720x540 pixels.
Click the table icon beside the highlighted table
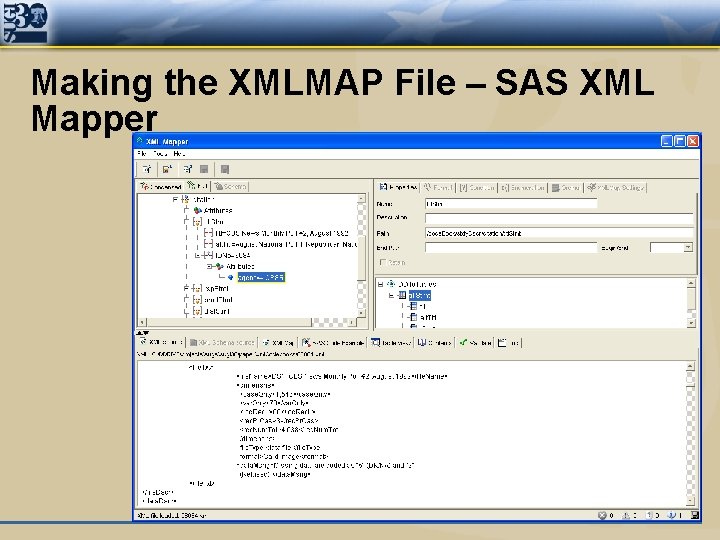(x=402, y=295)
